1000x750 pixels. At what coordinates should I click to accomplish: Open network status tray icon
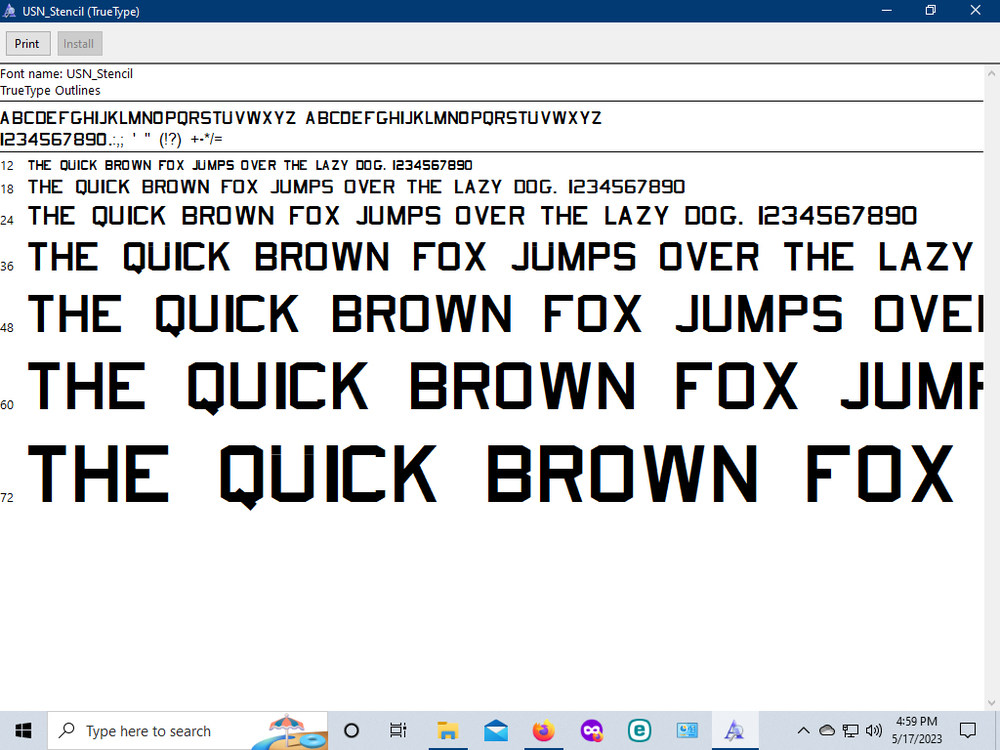850,731
